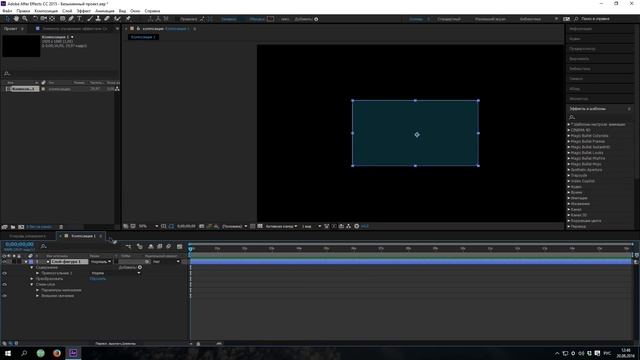
Task: Click the Сбросить link beside Преобразовать
Action: point(98,279)
